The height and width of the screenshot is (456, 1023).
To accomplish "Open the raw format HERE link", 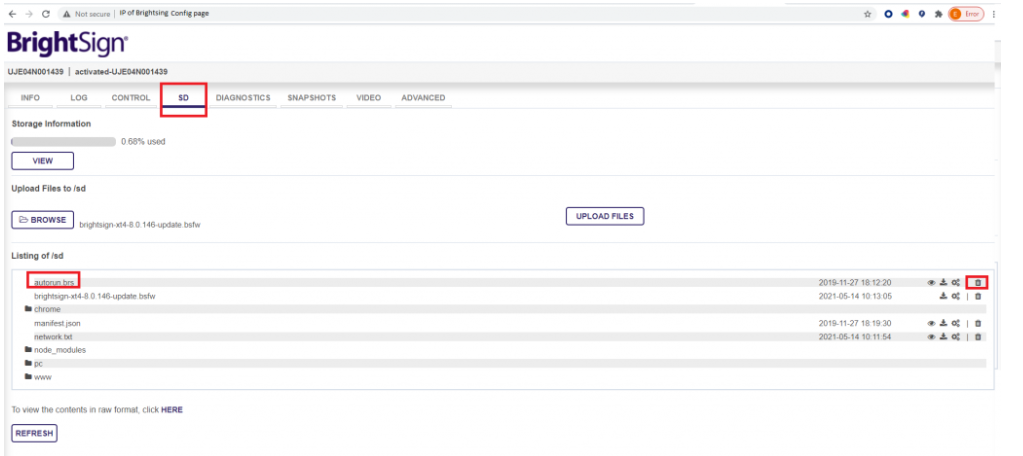I will pos(172,410).
